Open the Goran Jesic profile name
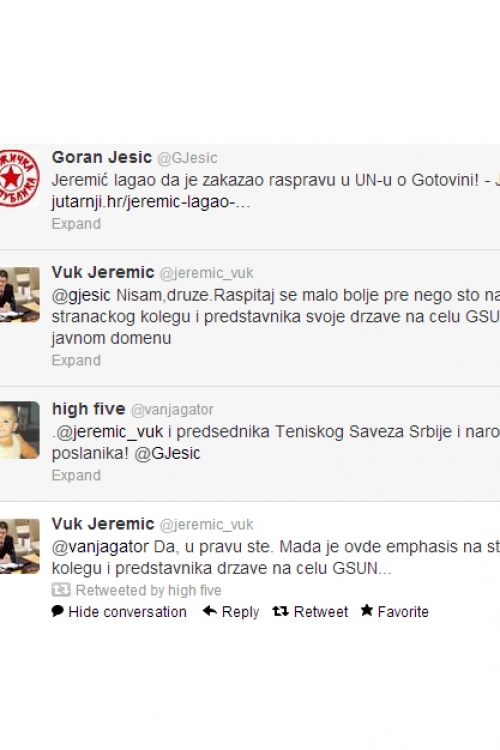Screen dimensions: 500x750 pos(101,157)
